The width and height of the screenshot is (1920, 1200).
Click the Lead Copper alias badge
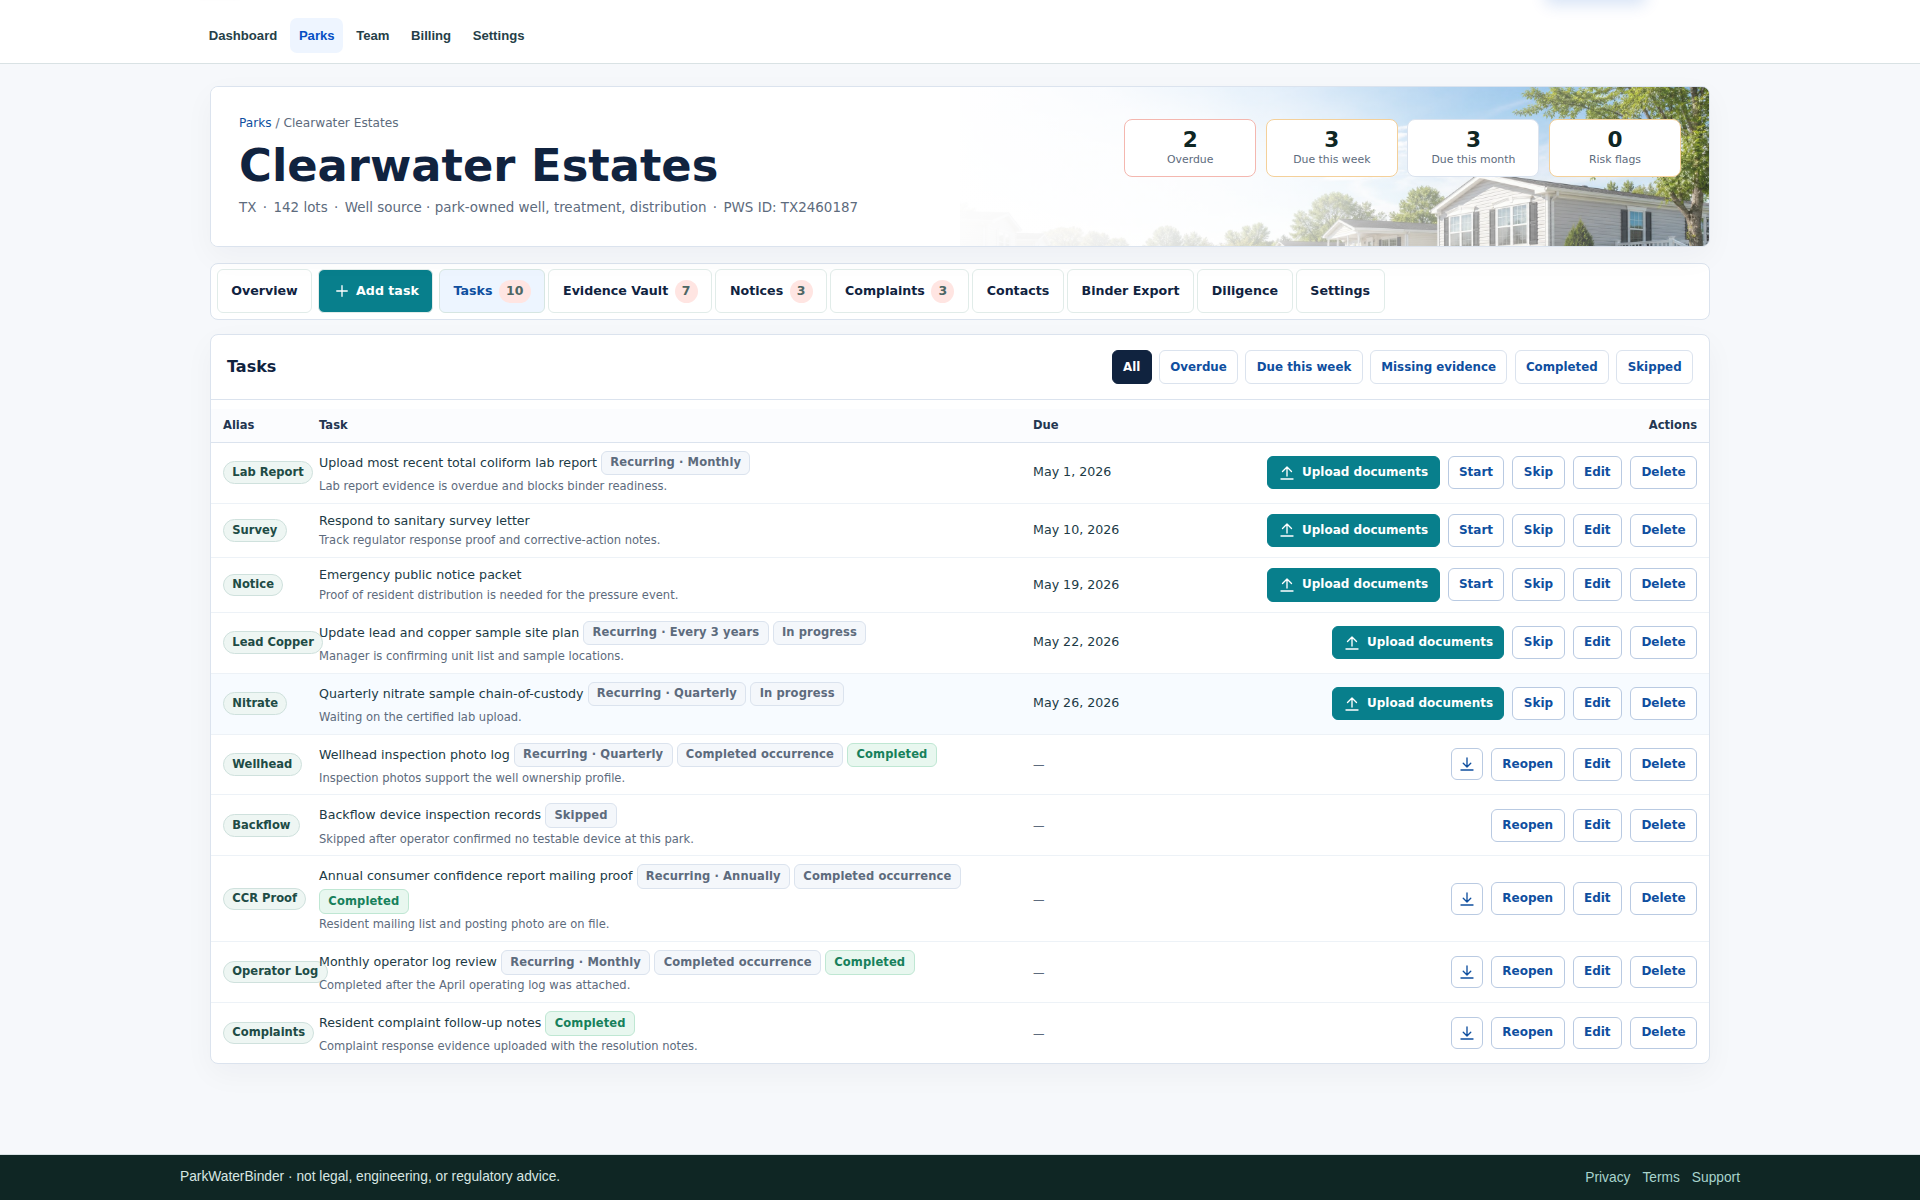[x=272, y=642]
